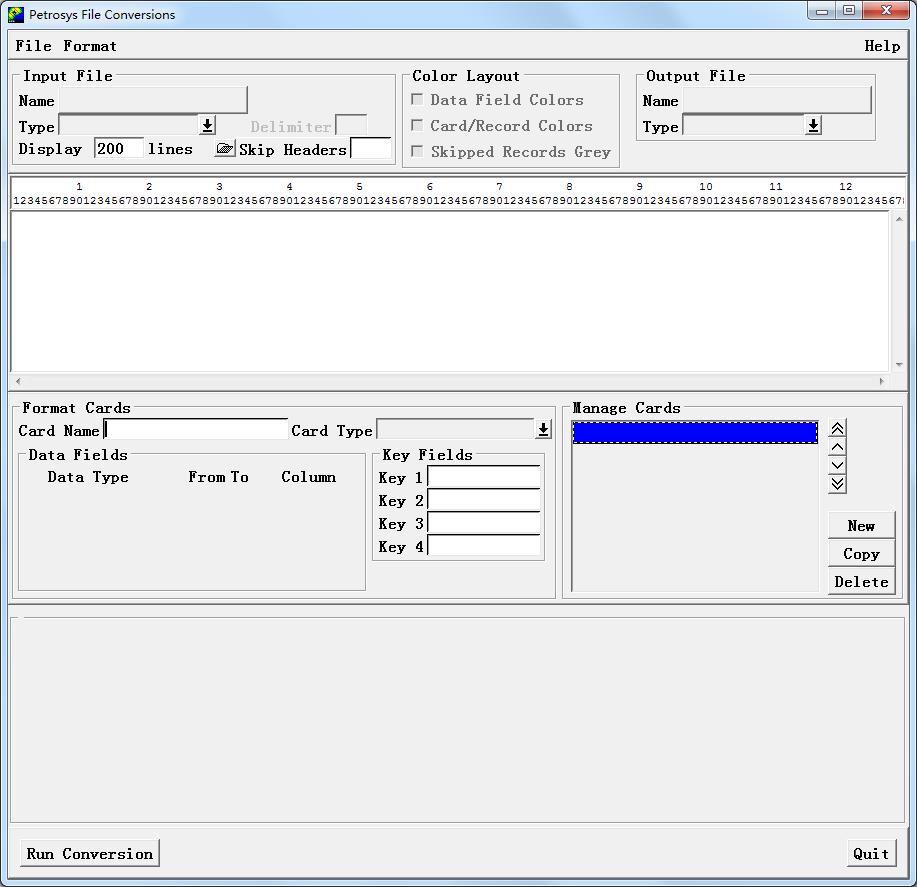This screenshot has height=887, width=917.
Task: Click the open folder browse icon
Action: pos(225,149)
